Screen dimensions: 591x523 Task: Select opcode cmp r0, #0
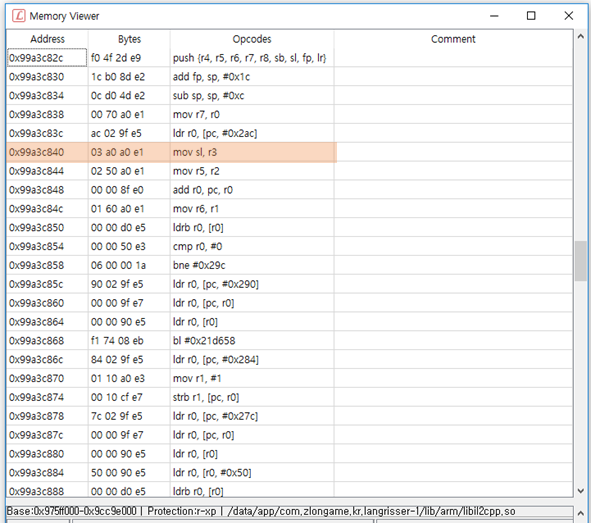[x=198, y=246]
